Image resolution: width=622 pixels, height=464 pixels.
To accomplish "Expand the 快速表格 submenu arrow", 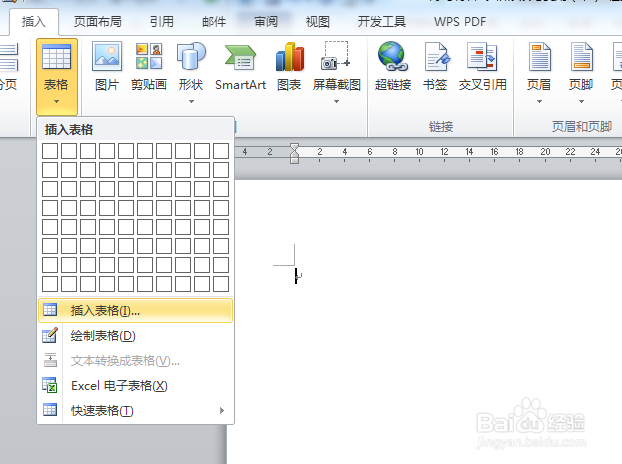I will click(222, 410).
